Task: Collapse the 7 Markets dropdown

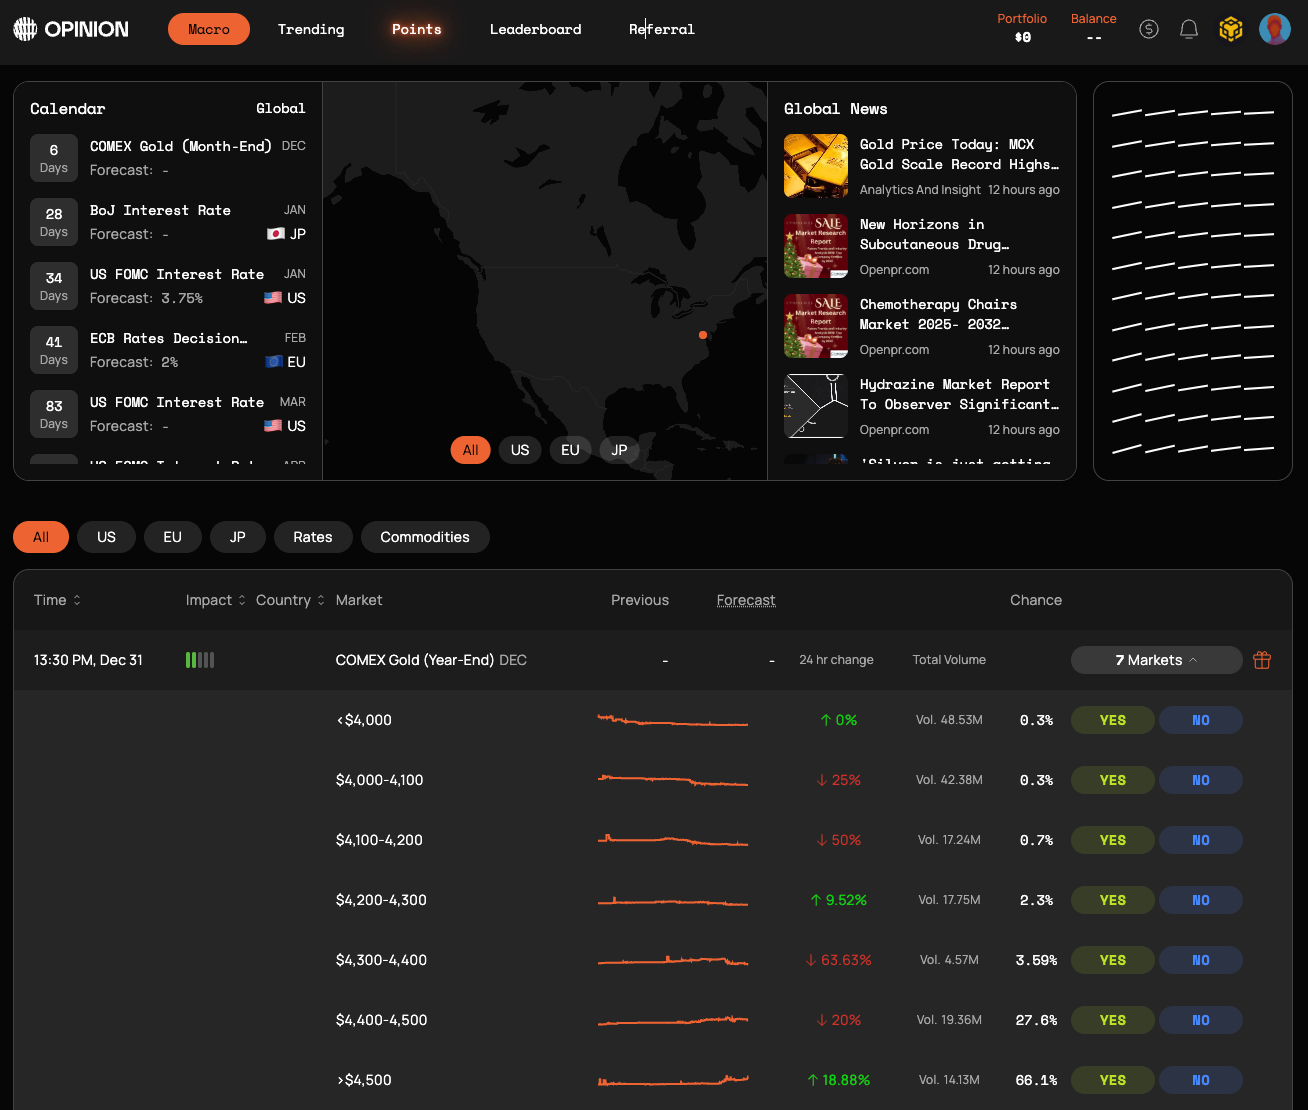Action: coord(1156,660)
